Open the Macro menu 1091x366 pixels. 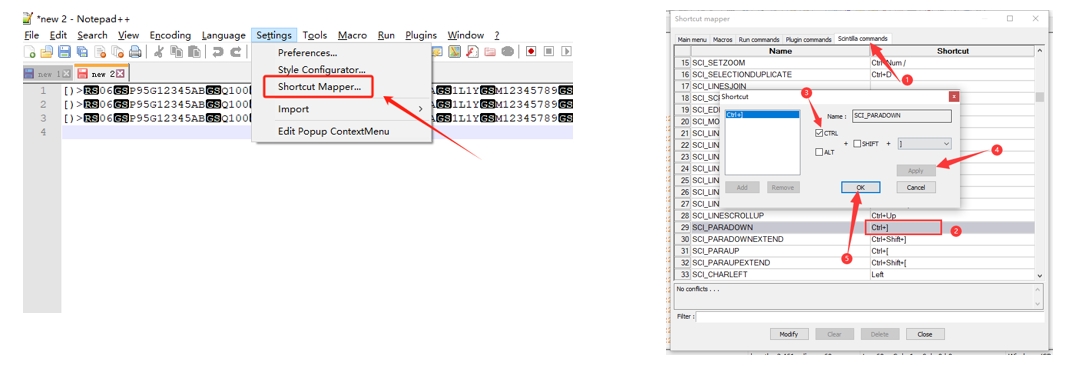click(x=353, y=35)
